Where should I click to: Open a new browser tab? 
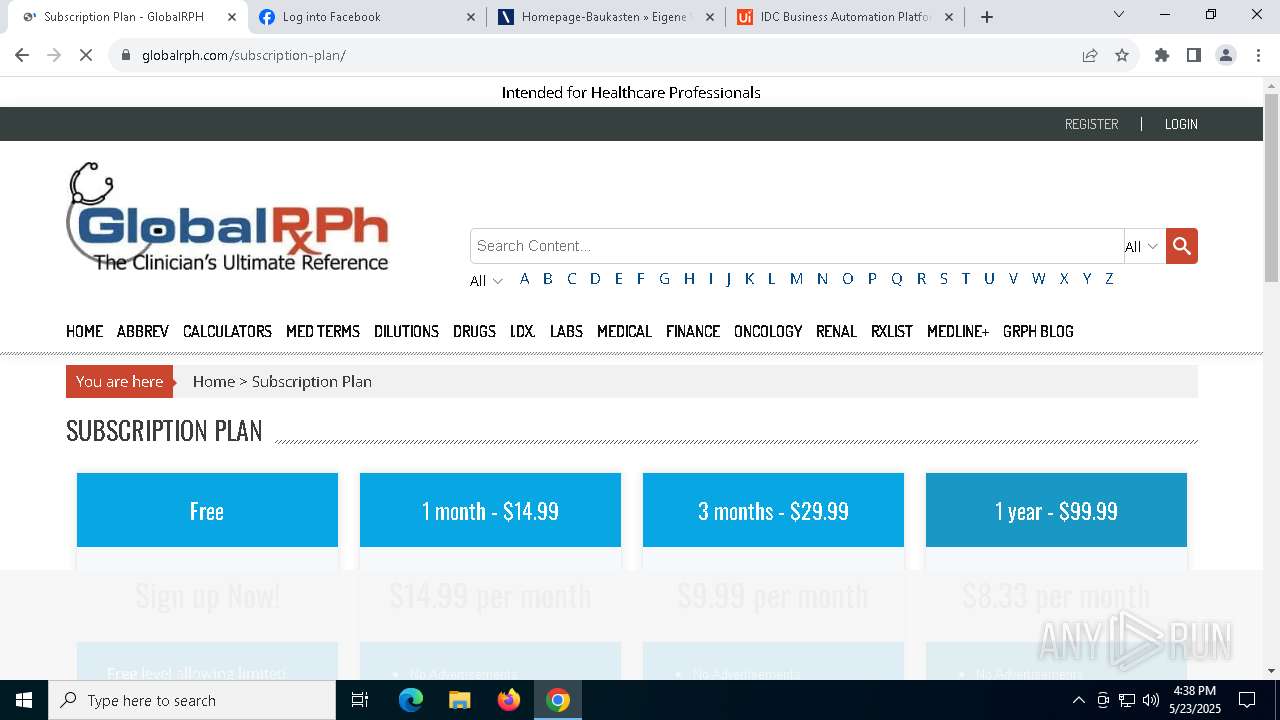pos(987,16)
